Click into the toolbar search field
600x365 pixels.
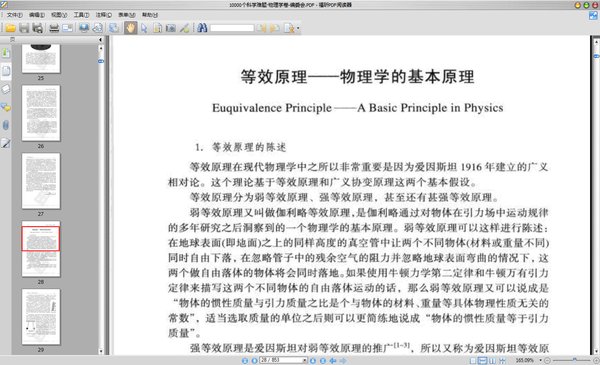click(232, 28)
